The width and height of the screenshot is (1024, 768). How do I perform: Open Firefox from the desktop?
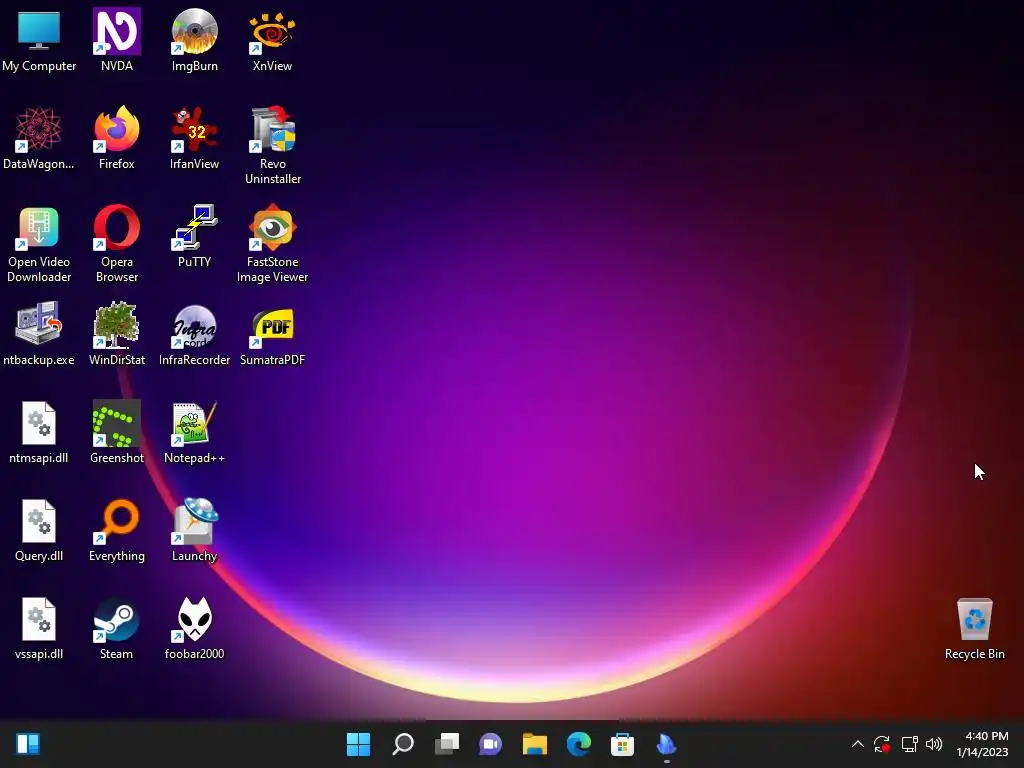pos(116,138)
